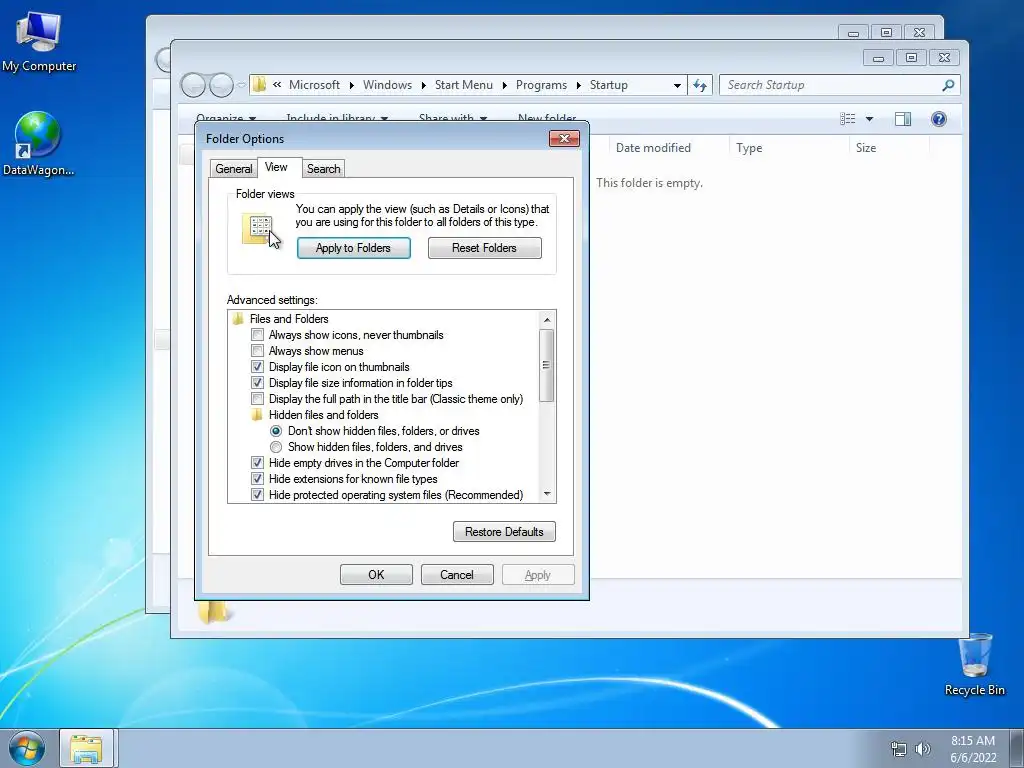Image resolution: width=1024 pixels, height=768 pixels.
Task: Toggle the preview pane icon
Action: (x=903, y=119)
